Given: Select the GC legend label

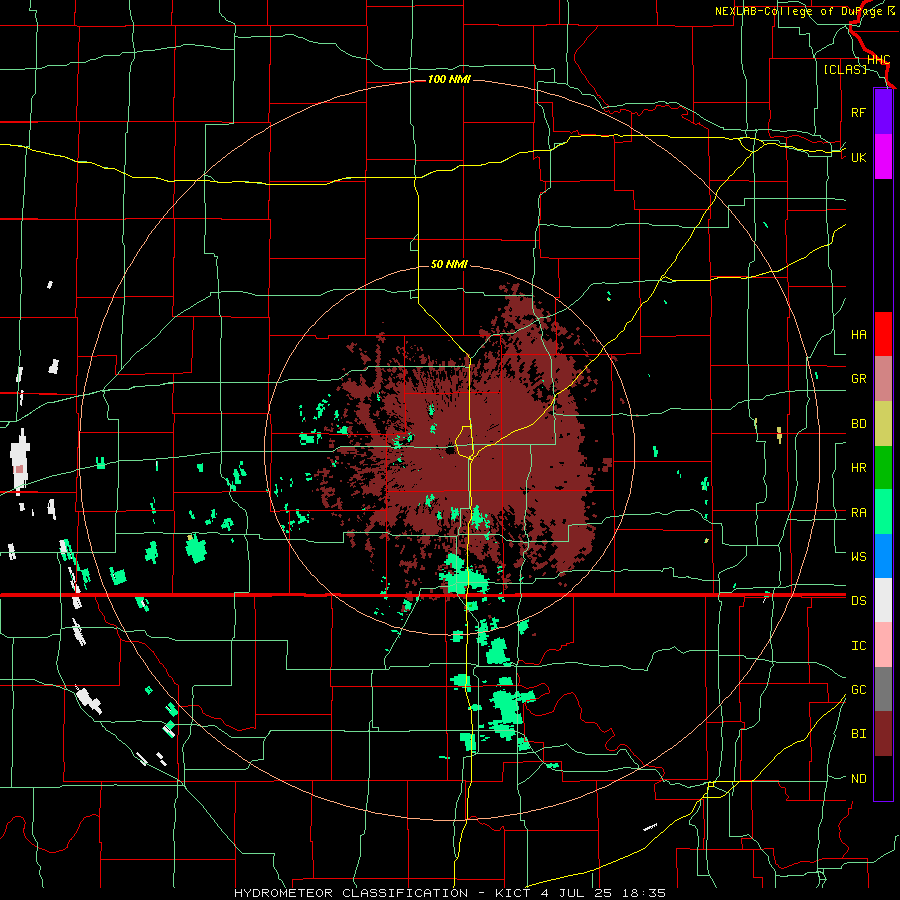Looking at the screenshot, I should click(859, 690).
